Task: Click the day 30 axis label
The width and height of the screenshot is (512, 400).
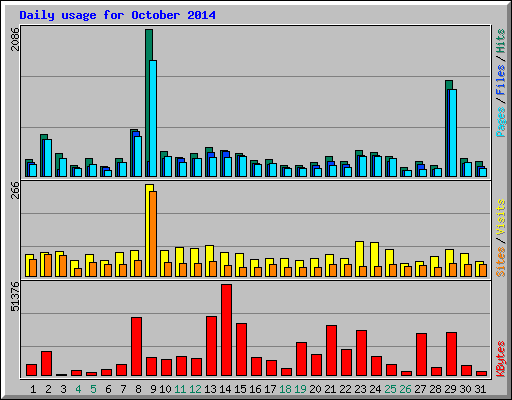Action: pos(465,389)
